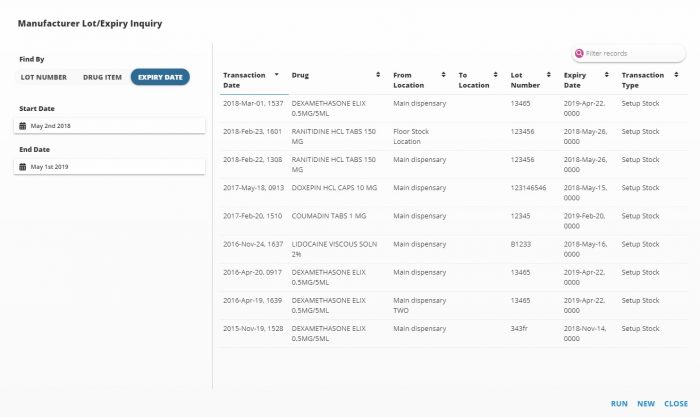
Task: Select the LOT NUMBER find-by option
Action: click(44, 77)
